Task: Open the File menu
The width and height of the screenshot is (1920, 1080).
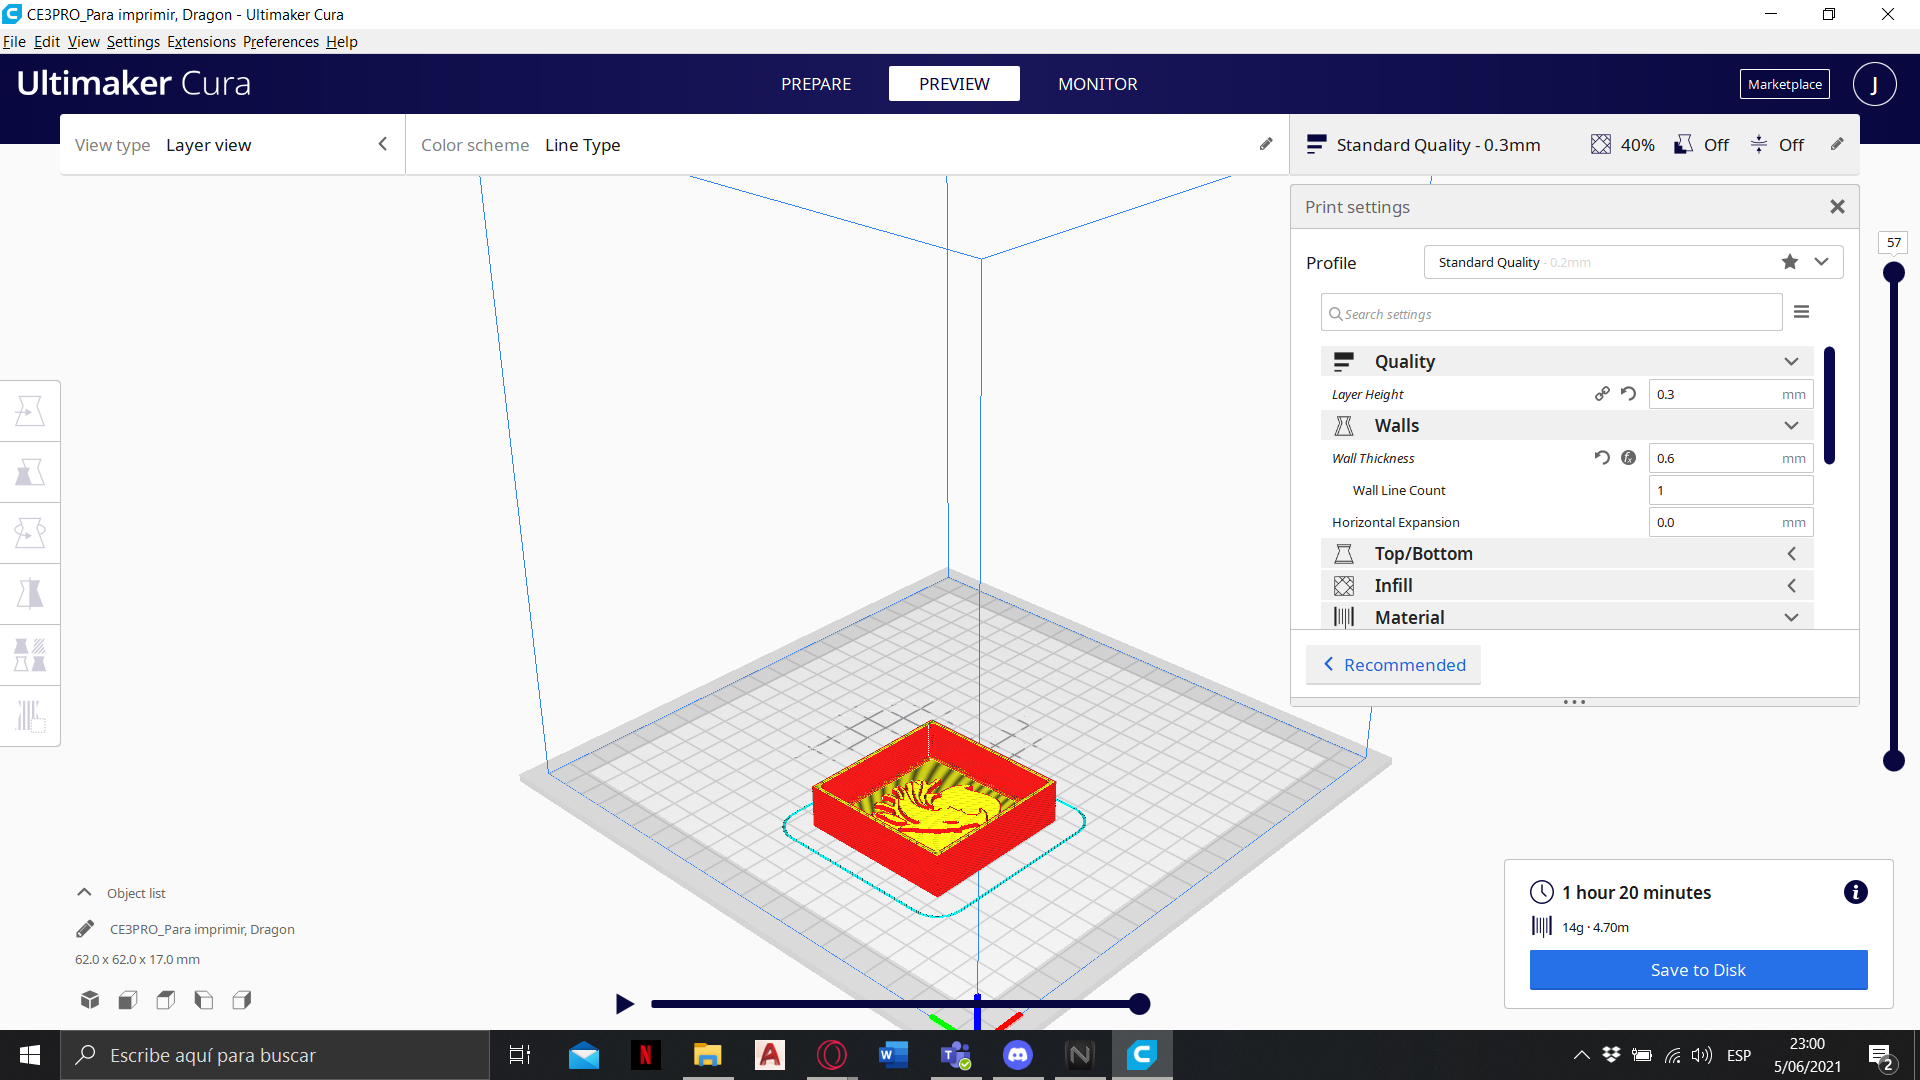Action: [x=14, y=42]
